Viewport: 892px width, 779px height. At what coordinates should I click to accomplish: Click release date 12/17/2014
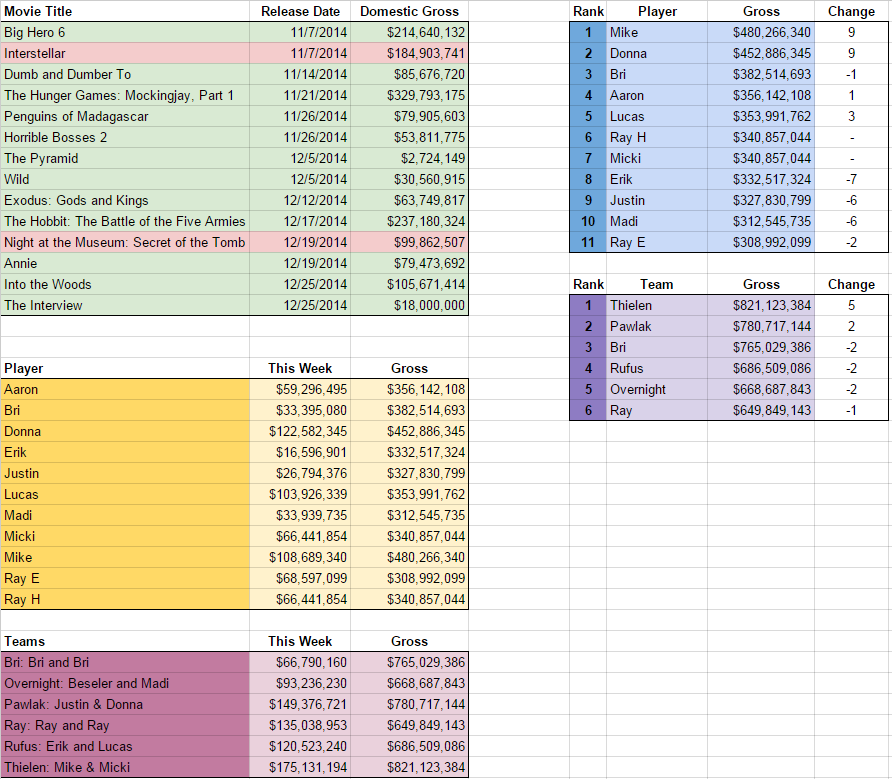300,221
